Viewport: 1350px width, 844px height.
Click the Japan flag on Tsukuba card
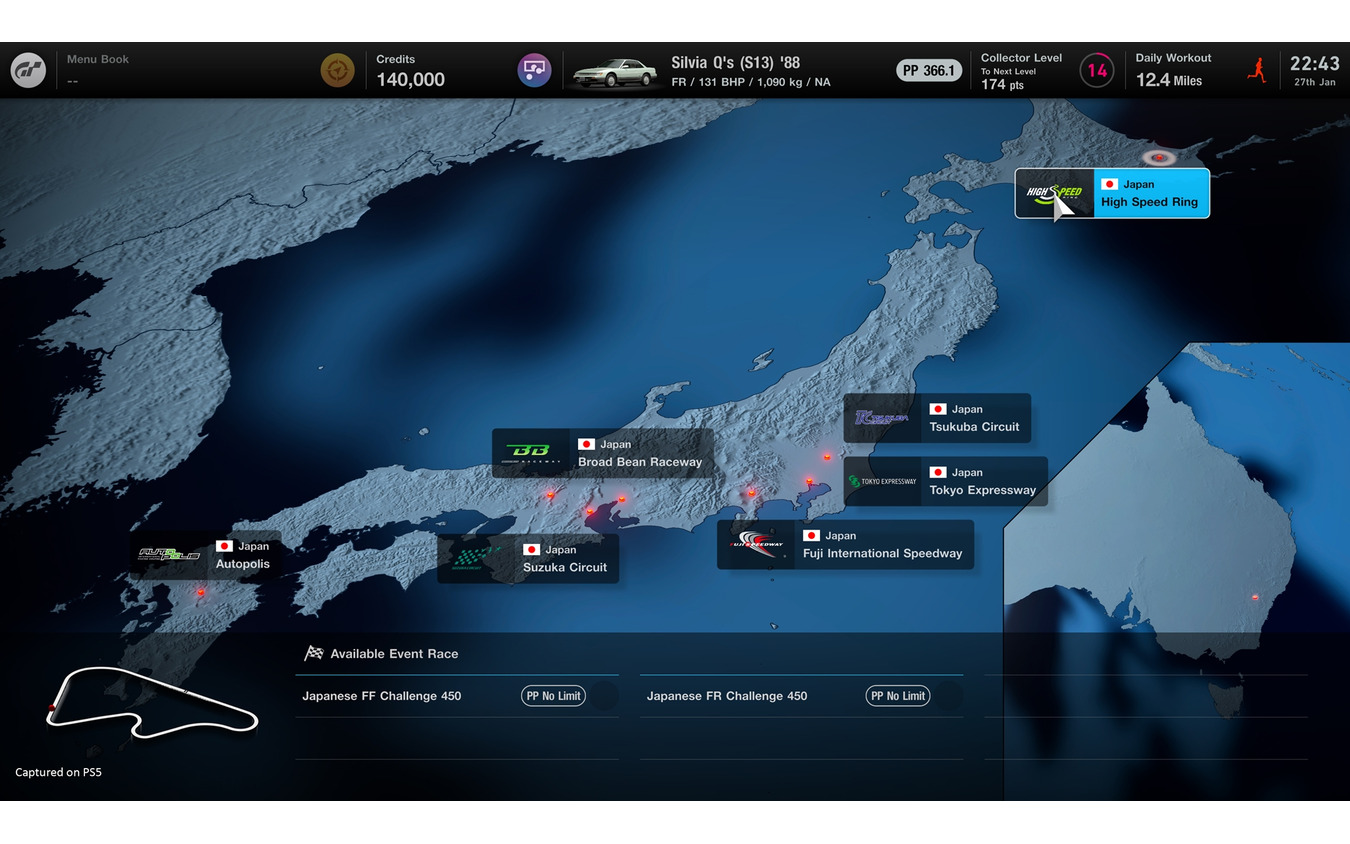[x=938, y=409]
